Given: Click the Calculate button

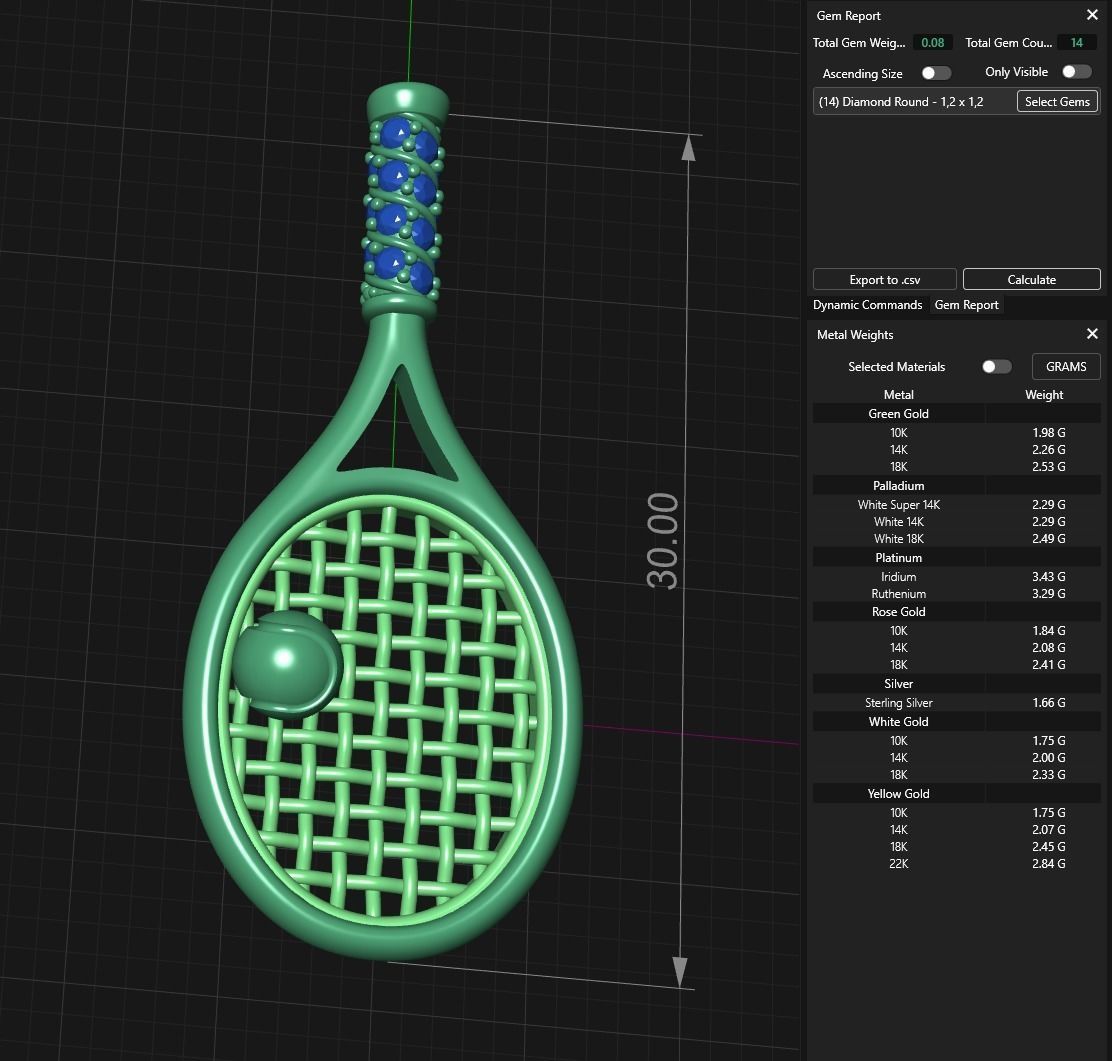Looking at the screenshot, I should (x=1031, y=279).
